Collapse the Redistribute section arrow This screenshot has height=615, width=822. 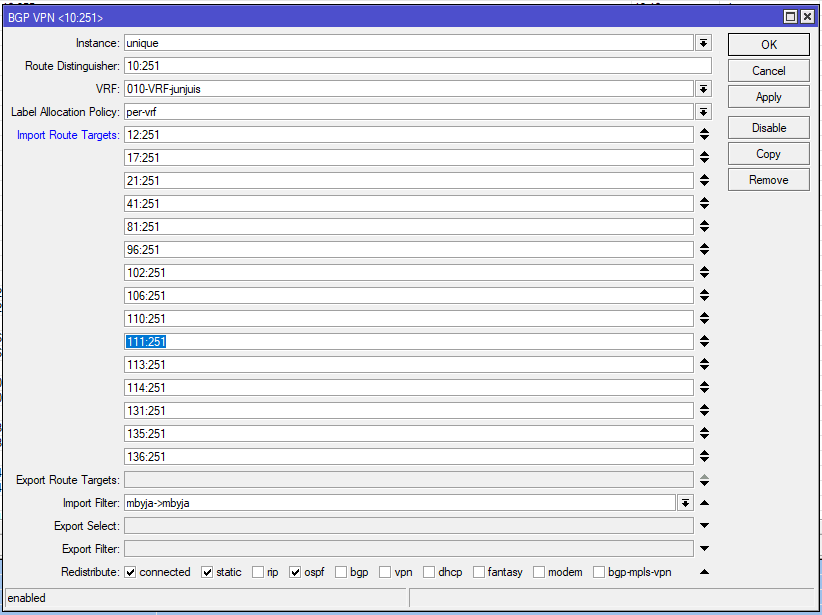tap(704, 572)
